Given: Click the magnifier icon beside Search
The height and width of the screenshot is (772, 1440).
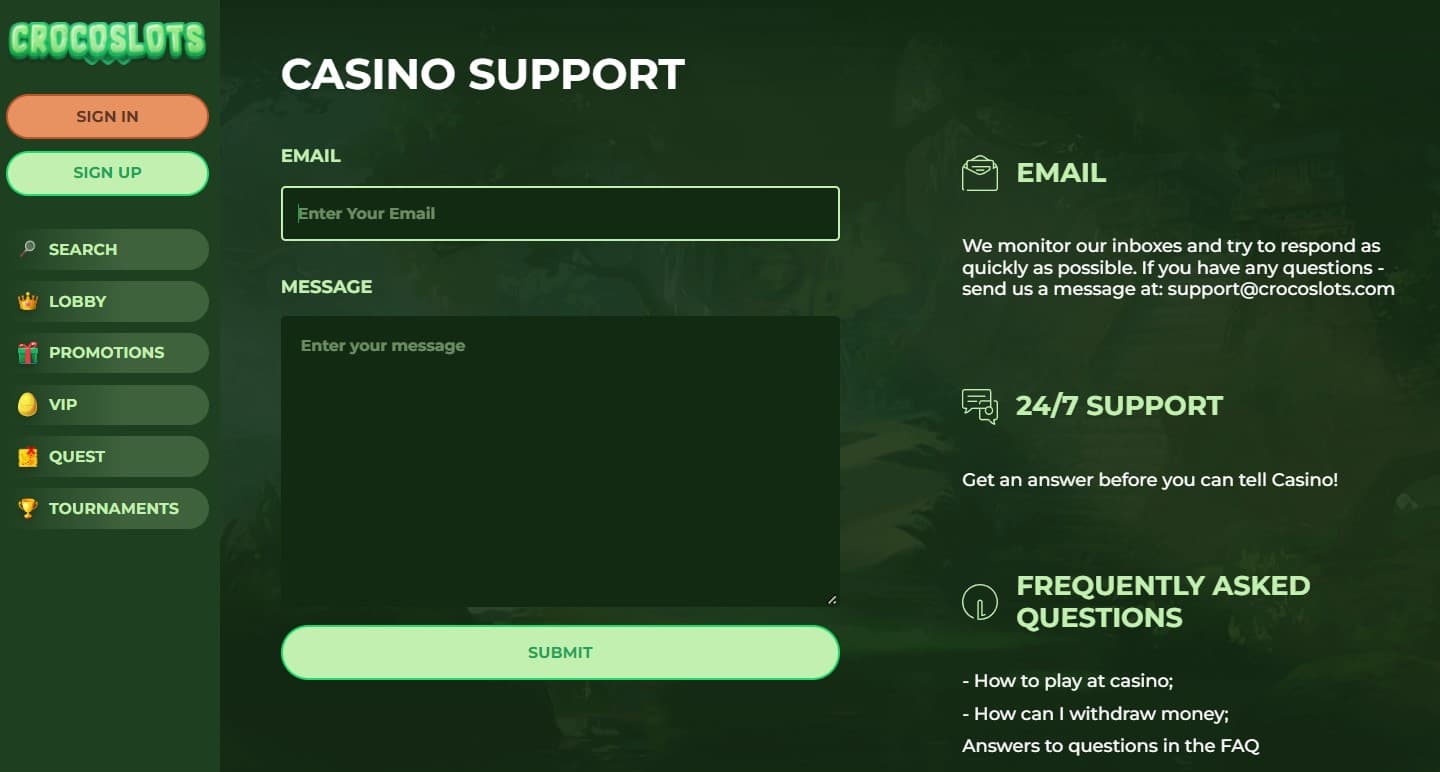Looking at the screenshot, I should 28,249.
